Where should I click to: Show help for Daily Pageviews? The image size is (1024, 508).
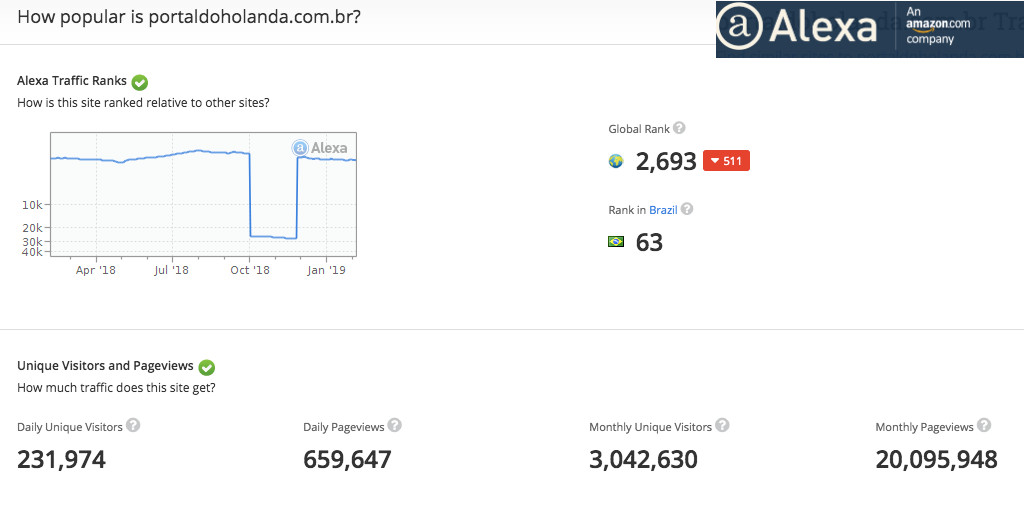(395, 425)
